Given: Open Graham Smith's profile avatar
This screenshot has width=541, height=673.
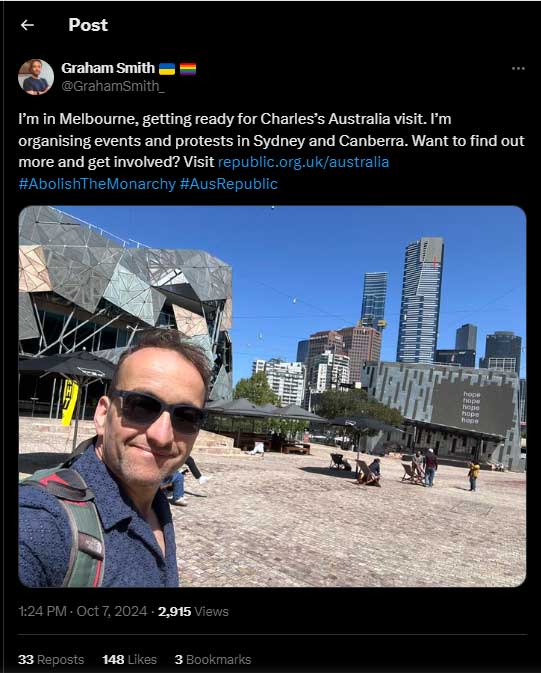Looking at the screenshot, I should [x=36, y=77].
